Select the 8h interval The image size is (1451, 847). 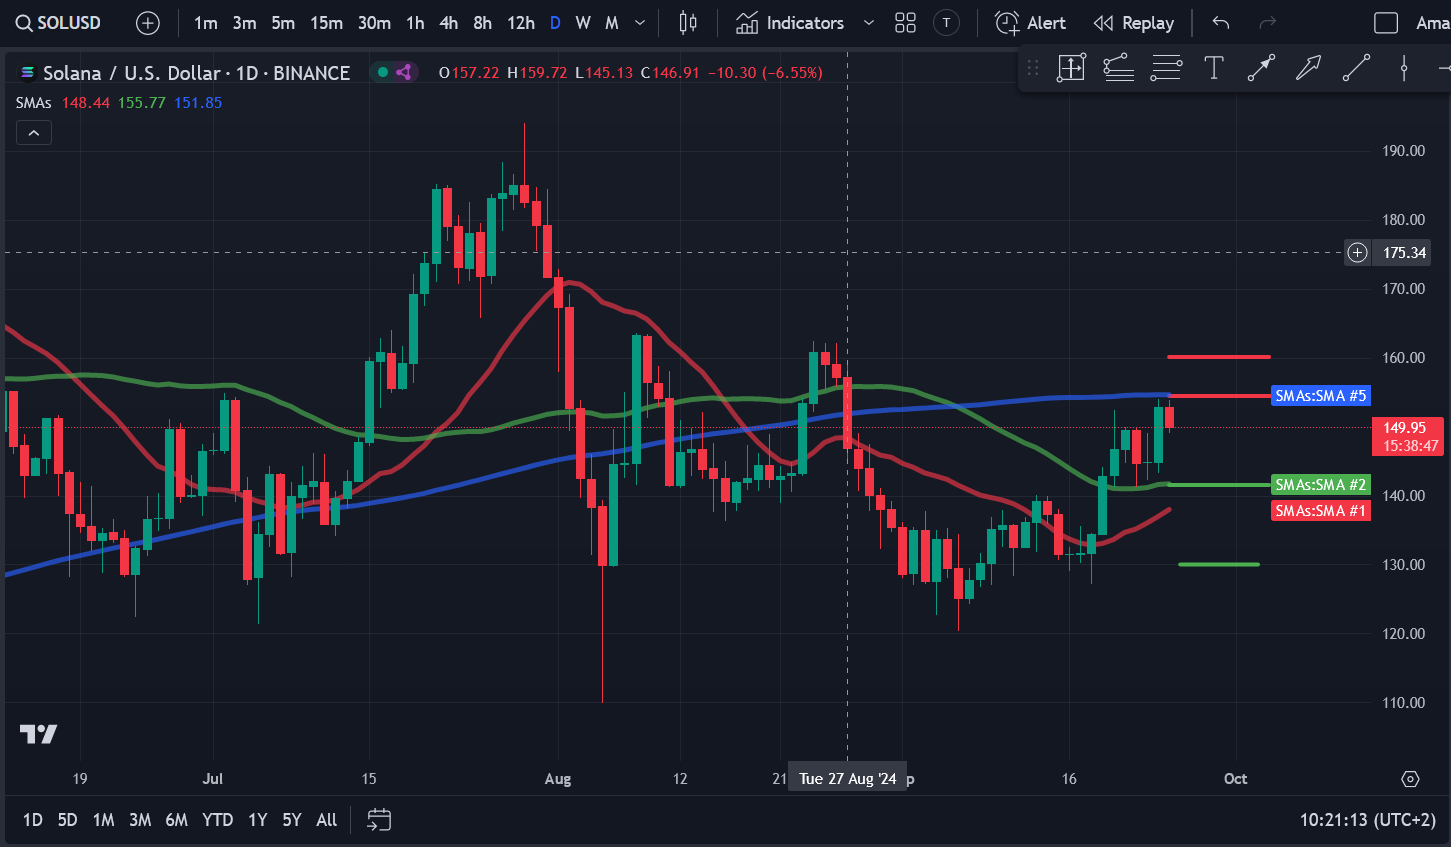click(483, 23)
